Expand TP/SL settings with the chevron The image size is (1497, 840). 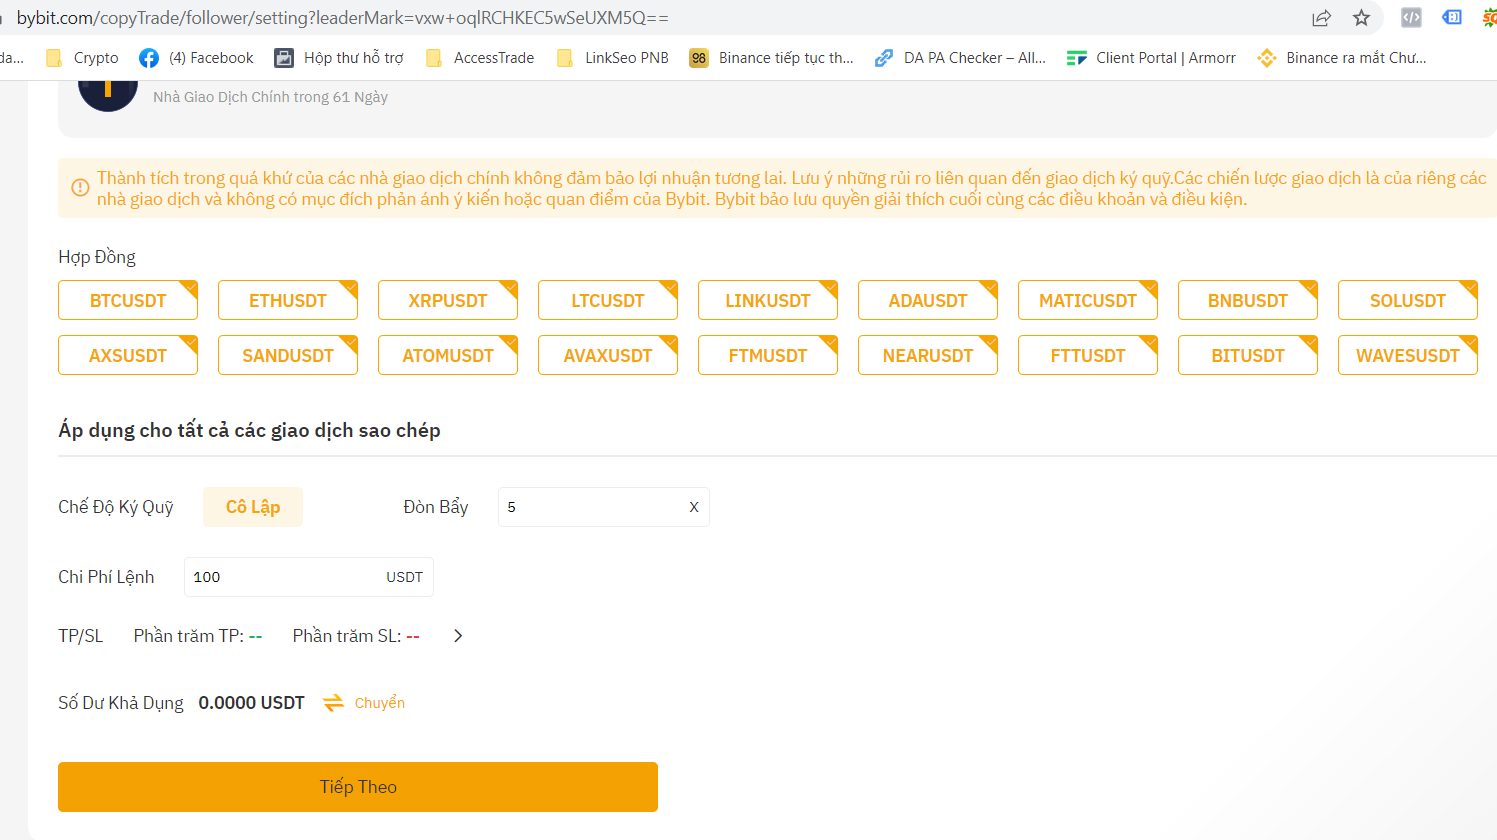tap(458, 636)
